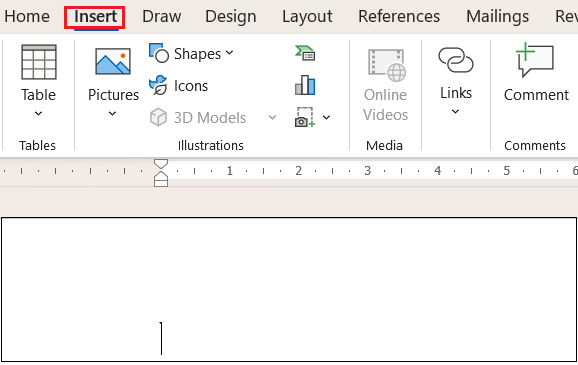Image resolution: width=578 pixels, height=365 pixels.
Task: Click the Links chain icon
Action: point(456,60)
